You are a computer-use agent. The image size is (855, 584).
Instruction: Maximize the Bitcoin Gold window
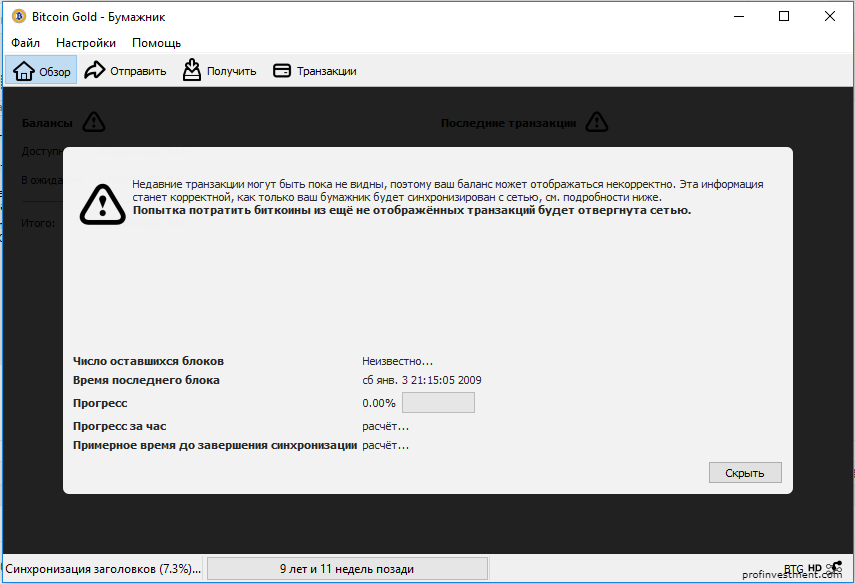tap(784, 16)
